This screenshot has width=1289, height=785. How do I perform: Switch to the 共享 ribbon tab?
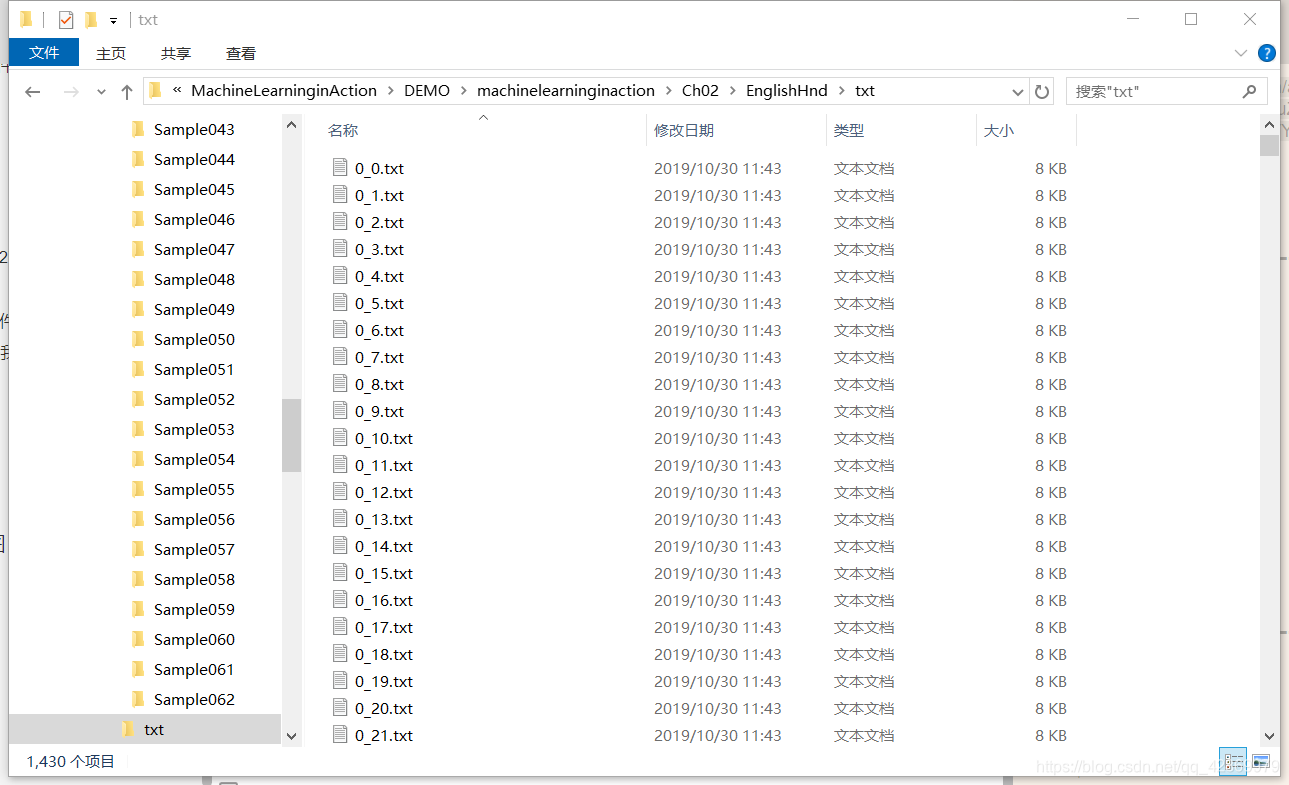click(x=176, y=54)
